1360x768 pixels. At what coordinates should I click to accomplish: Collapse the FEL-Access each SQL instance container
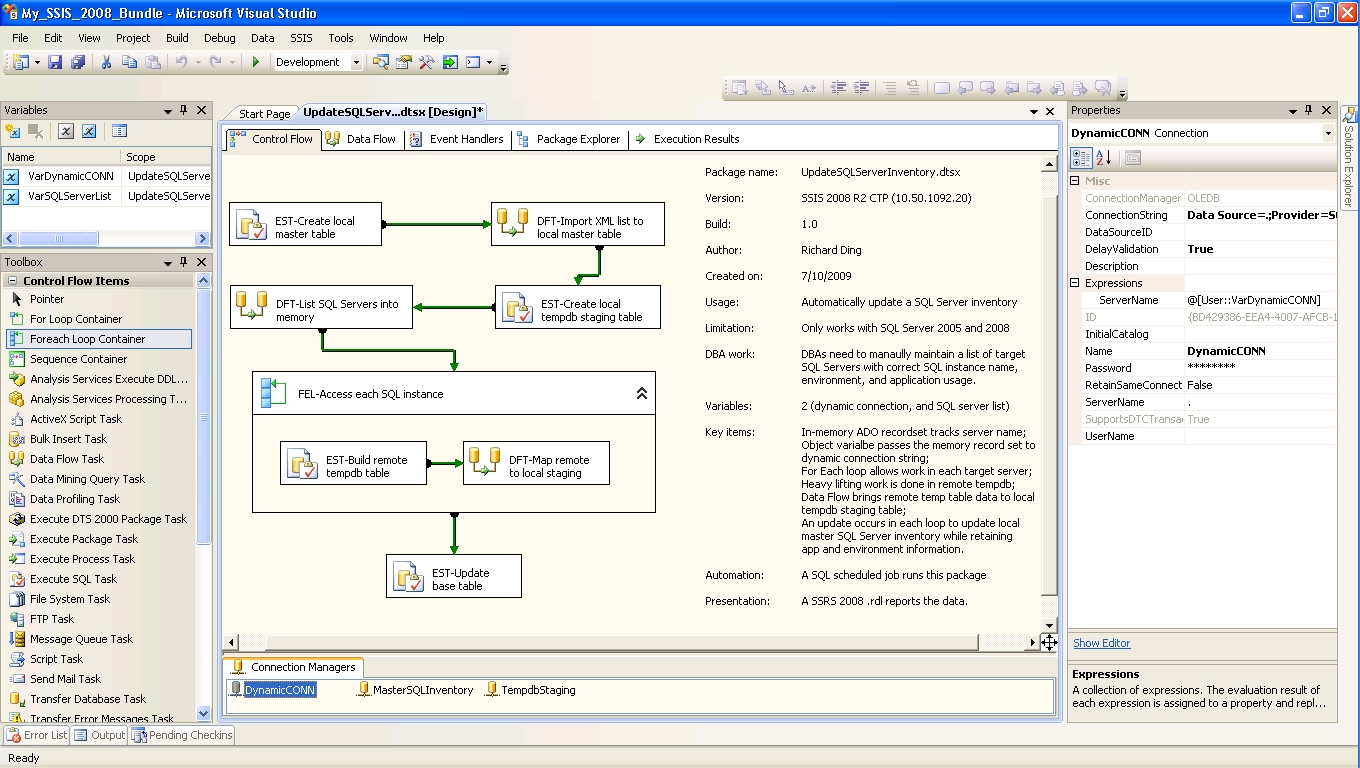pyautogui.click(x=642, y=394)
